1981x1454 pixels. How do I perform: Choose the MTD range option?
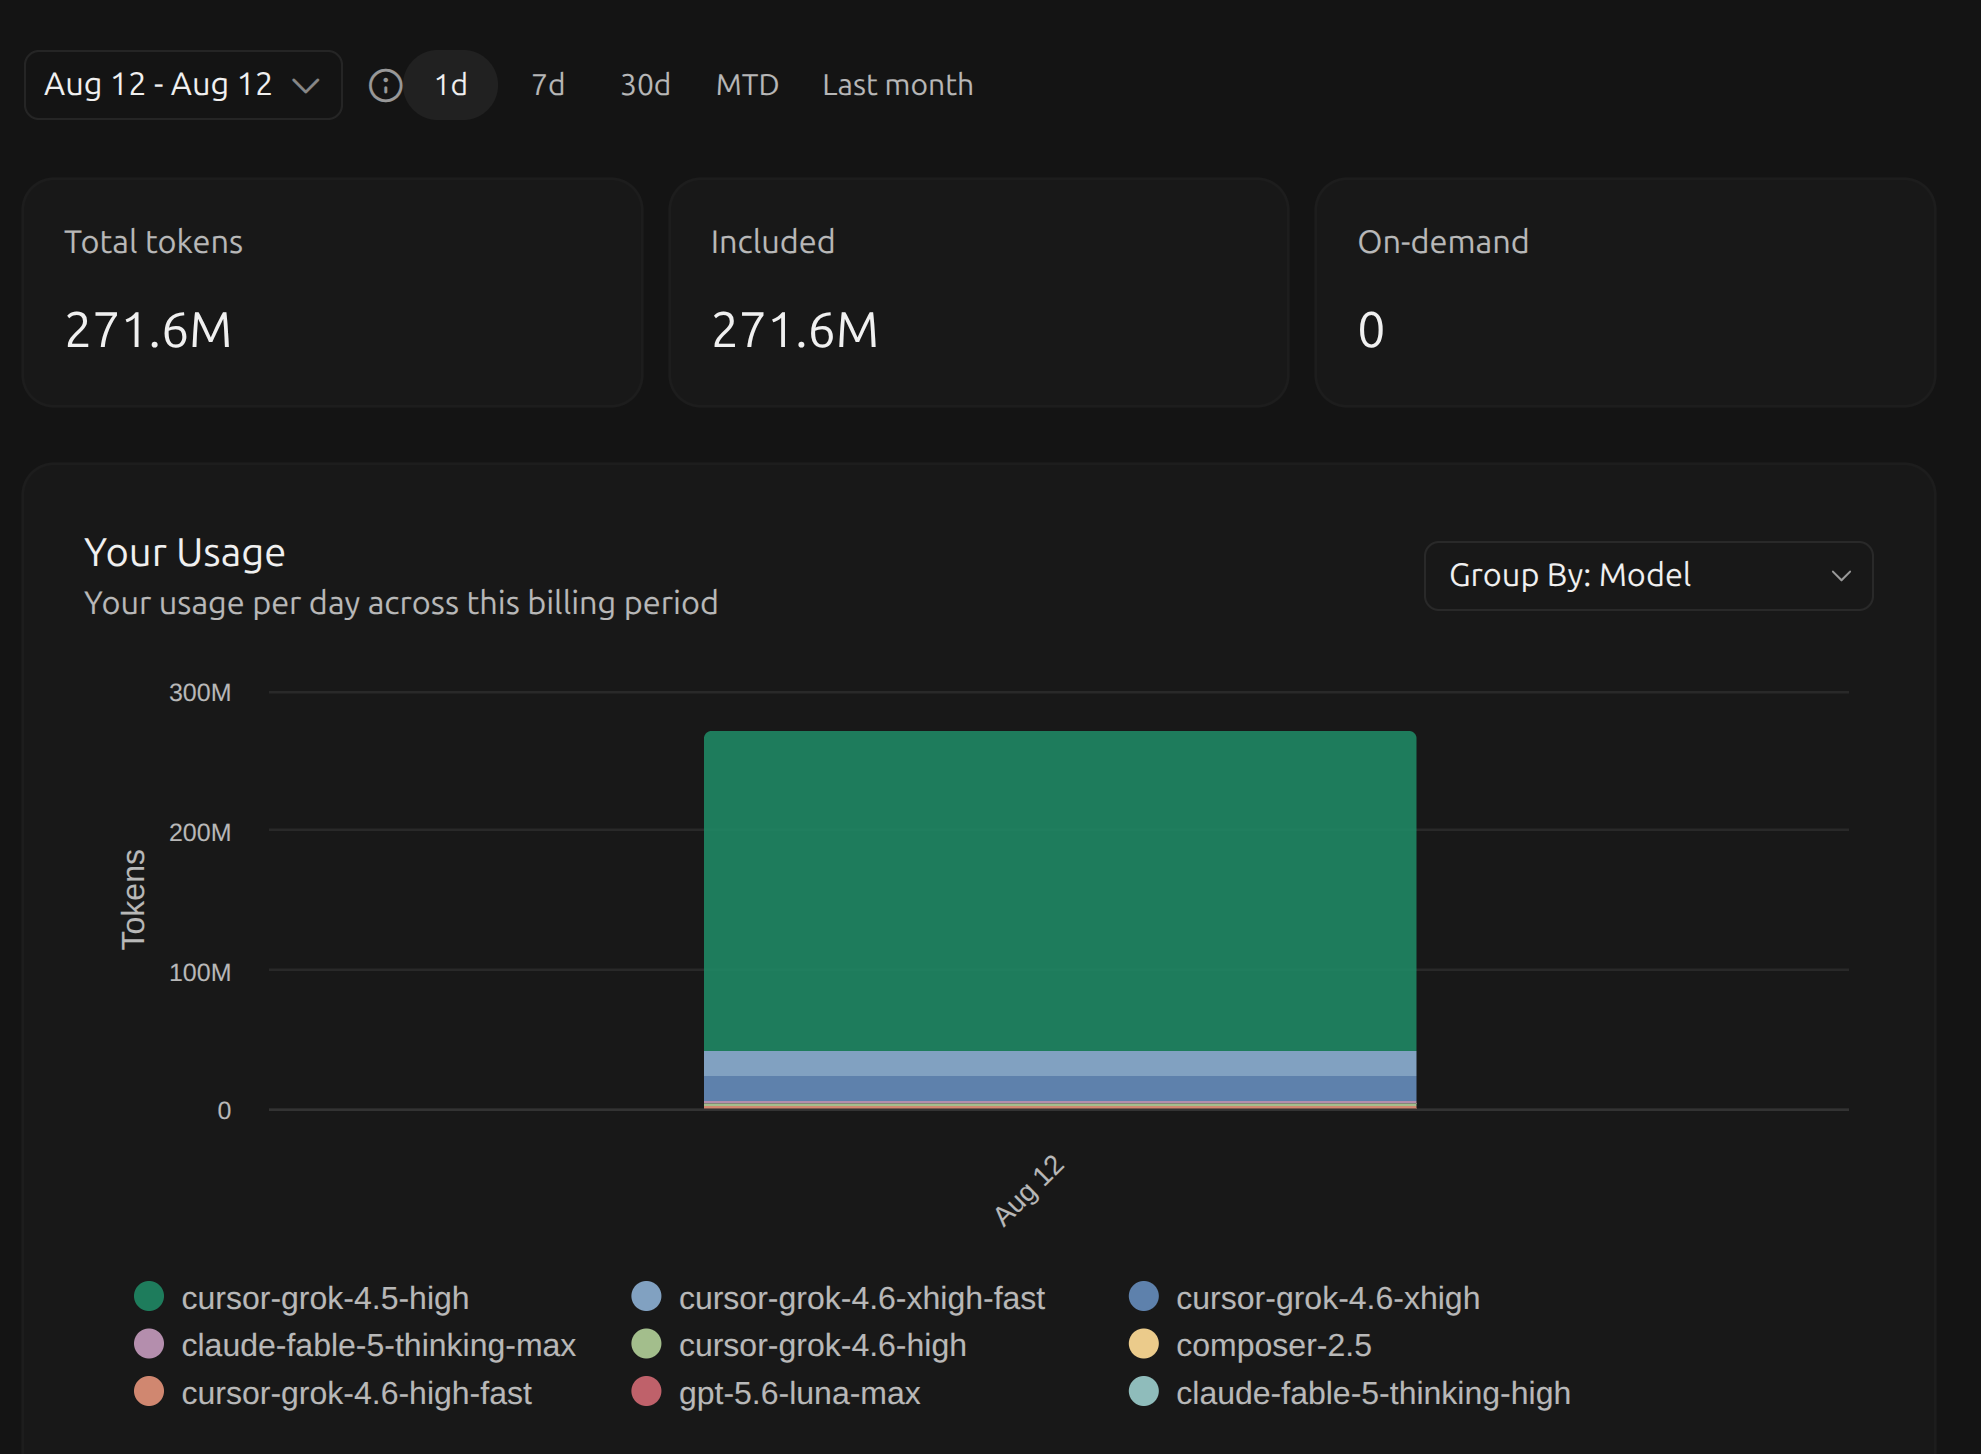[747, 85]
